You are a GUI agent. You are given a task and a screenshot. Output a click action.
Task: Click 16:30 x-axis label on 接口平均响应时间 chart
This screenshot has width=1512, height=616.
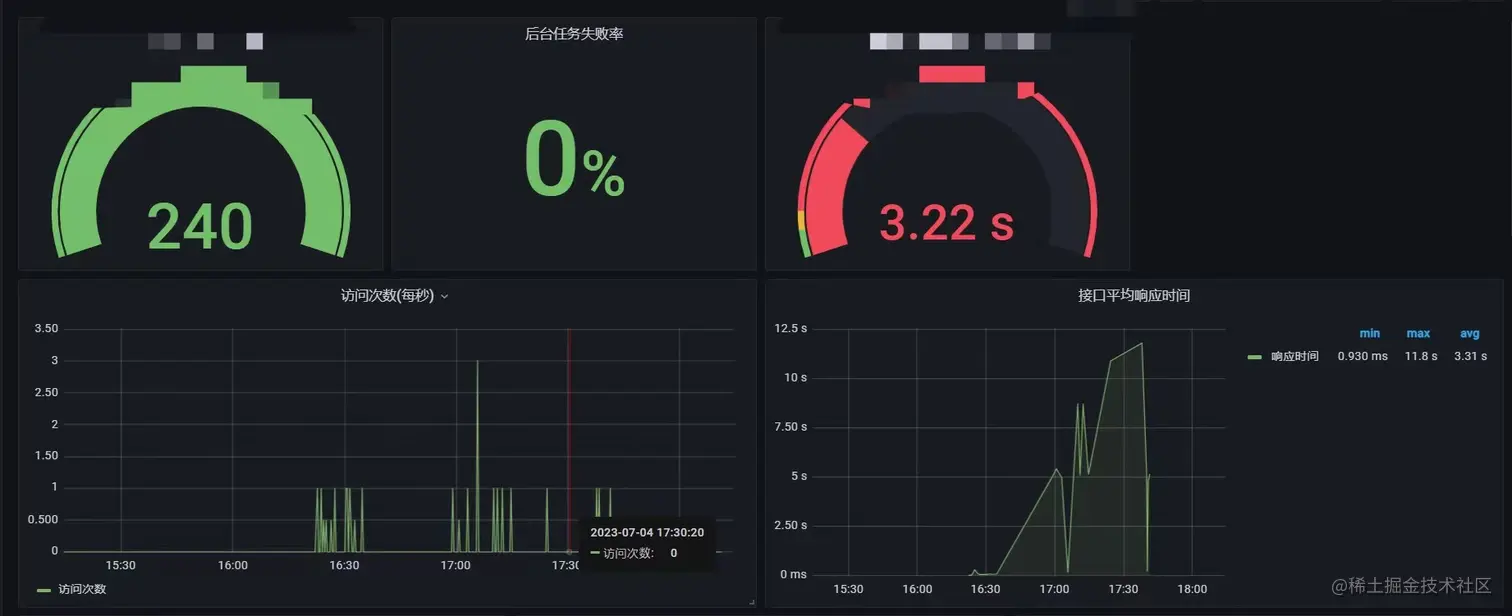985,589
